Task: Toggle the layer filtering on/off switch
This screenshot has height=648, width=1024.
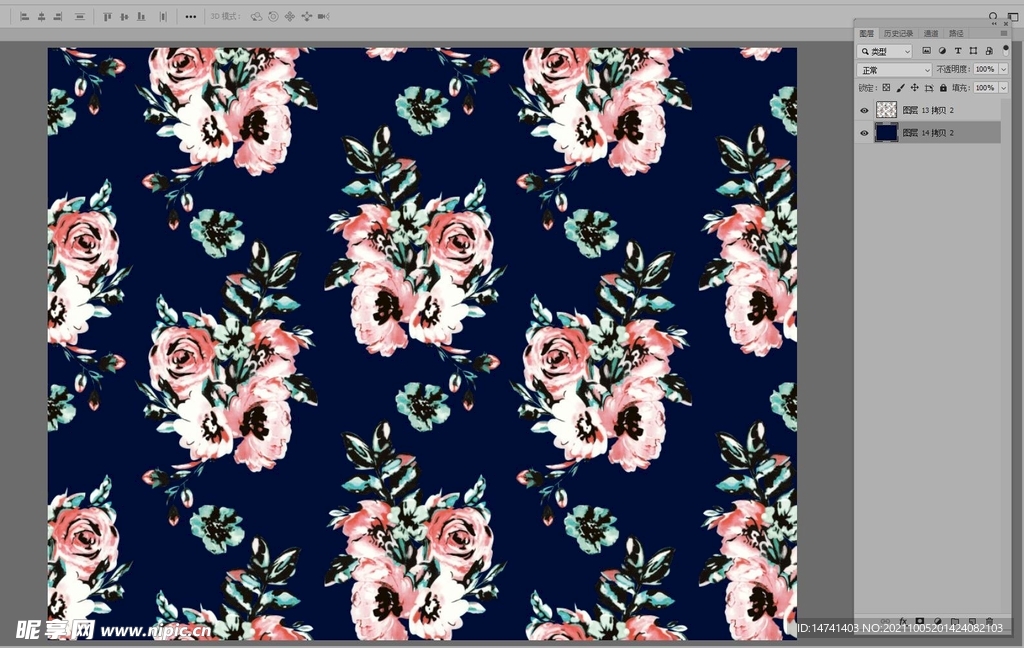Action: (1006, 49)
